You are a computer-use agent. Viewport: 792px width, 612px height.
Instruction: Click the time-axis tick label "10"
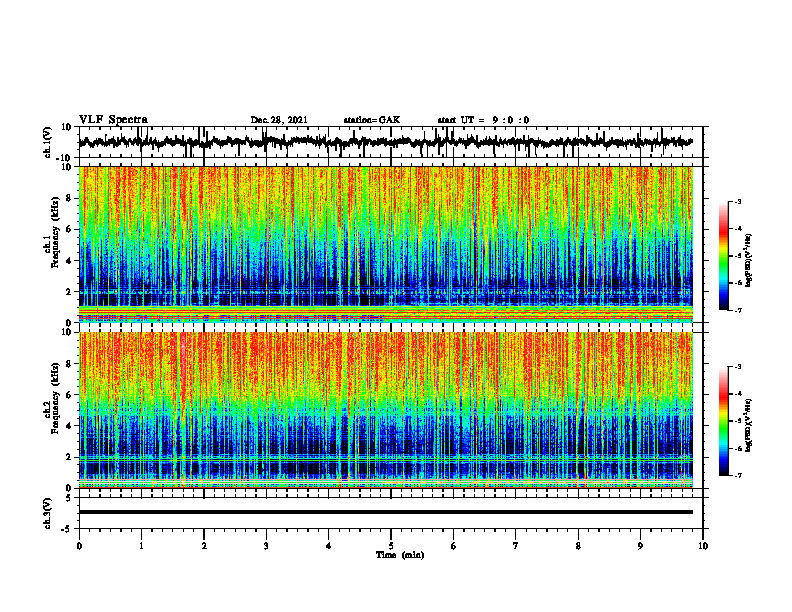click(x=703, y=546)
